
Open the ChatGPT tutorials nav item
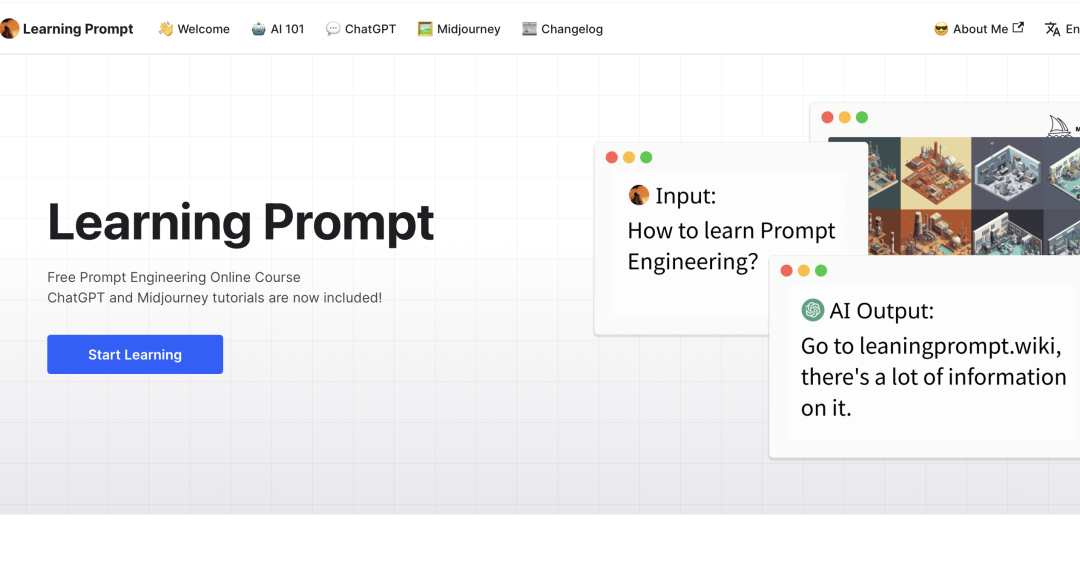(x=361, y=29)
